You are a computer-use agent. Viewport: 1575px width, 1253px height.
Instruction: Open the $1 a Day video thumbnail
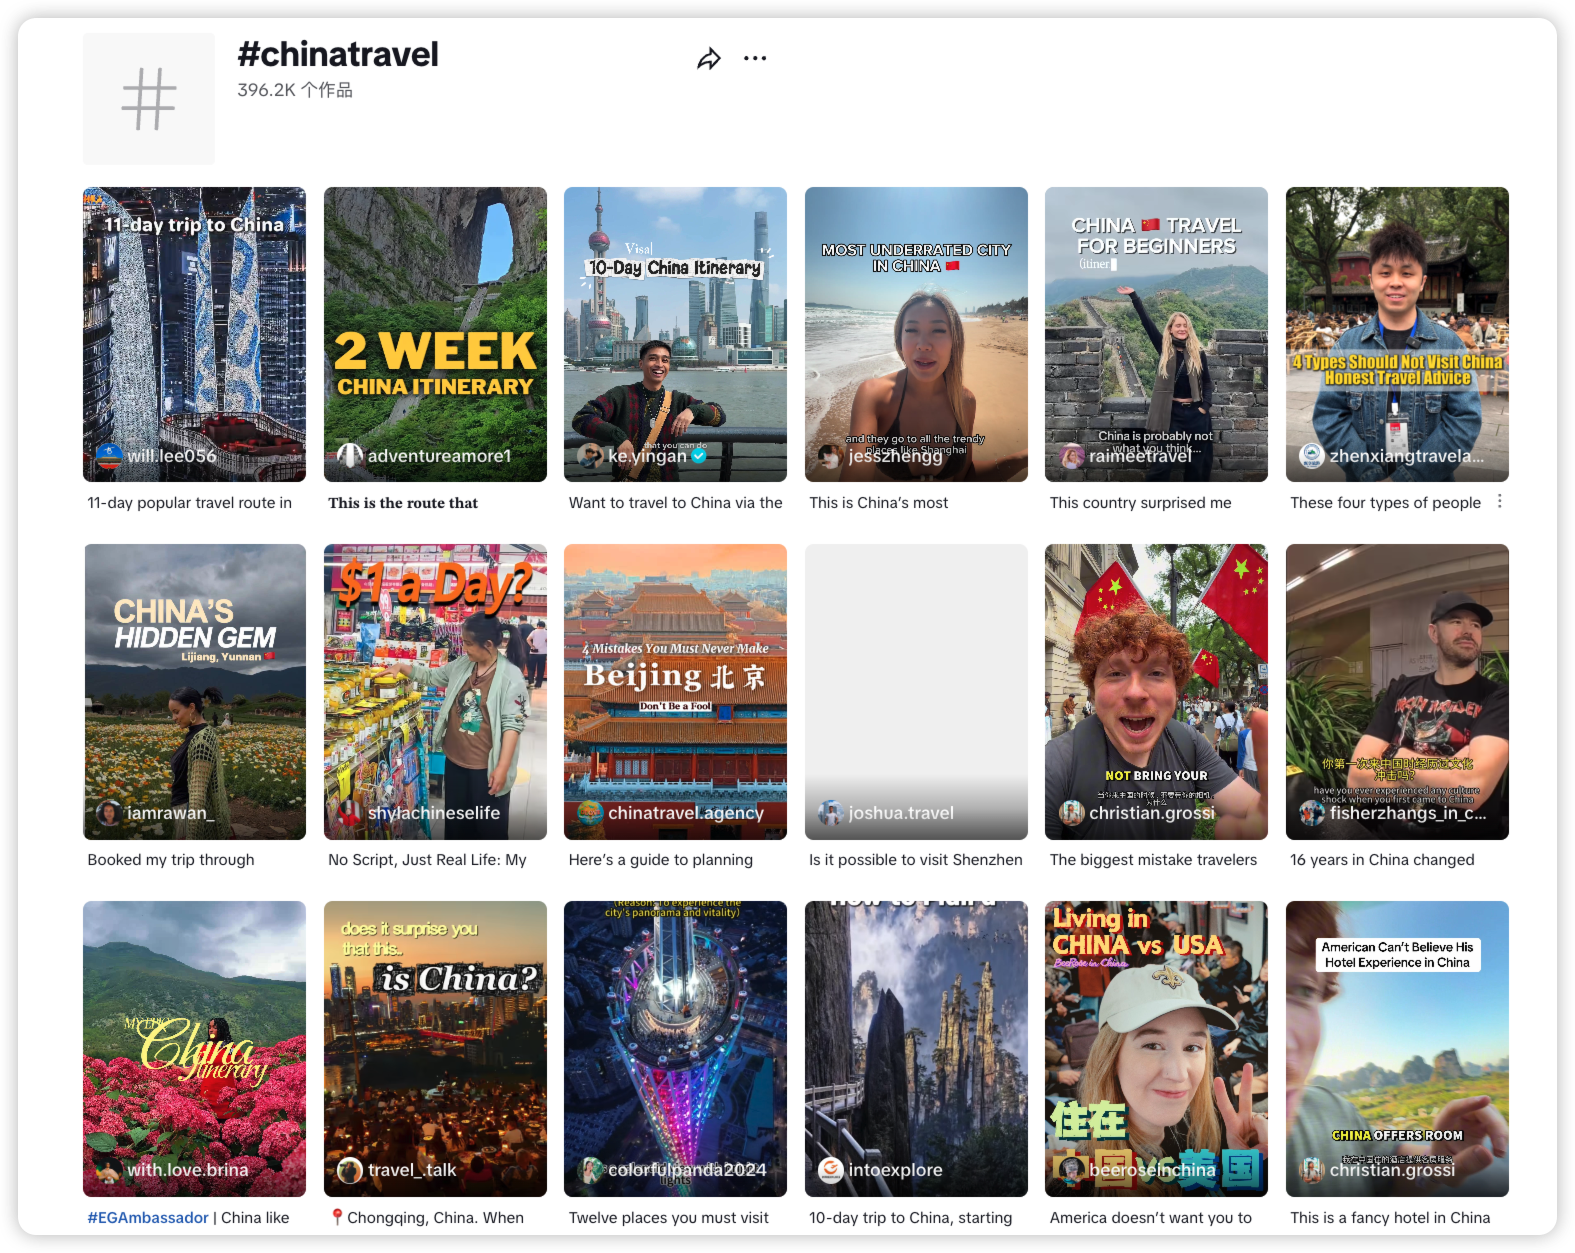(435, 691)
